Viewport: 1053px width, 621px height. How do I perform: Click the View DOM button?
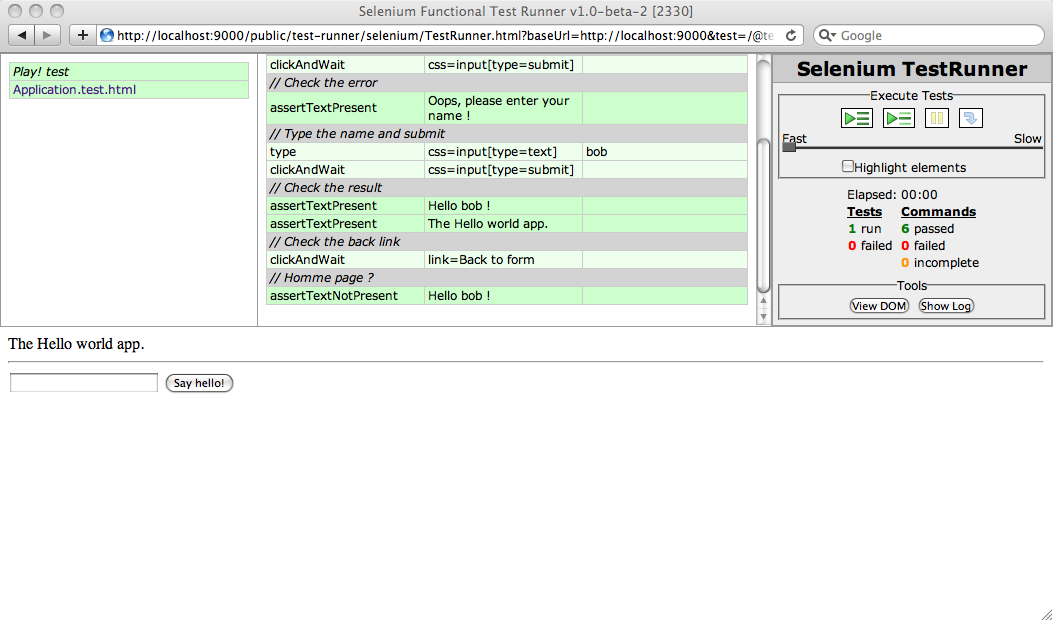point(879,306)
